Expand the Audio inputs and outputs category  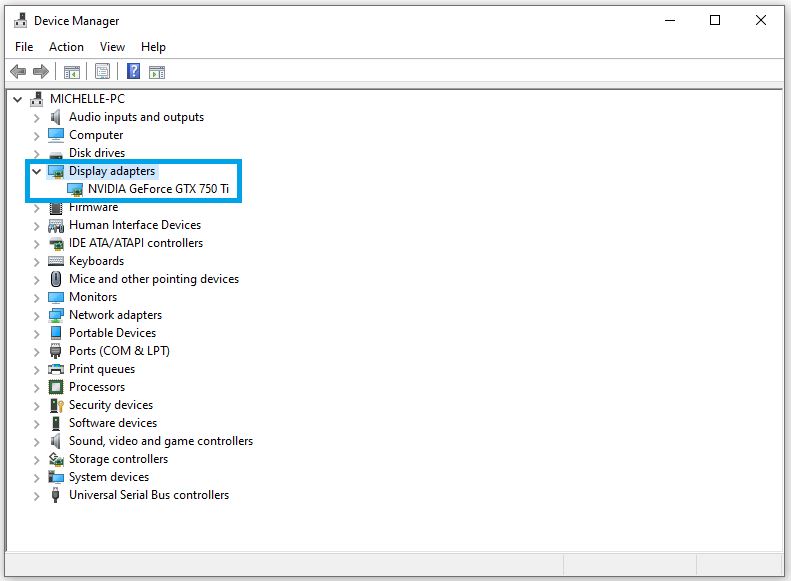tap(36, 118)
